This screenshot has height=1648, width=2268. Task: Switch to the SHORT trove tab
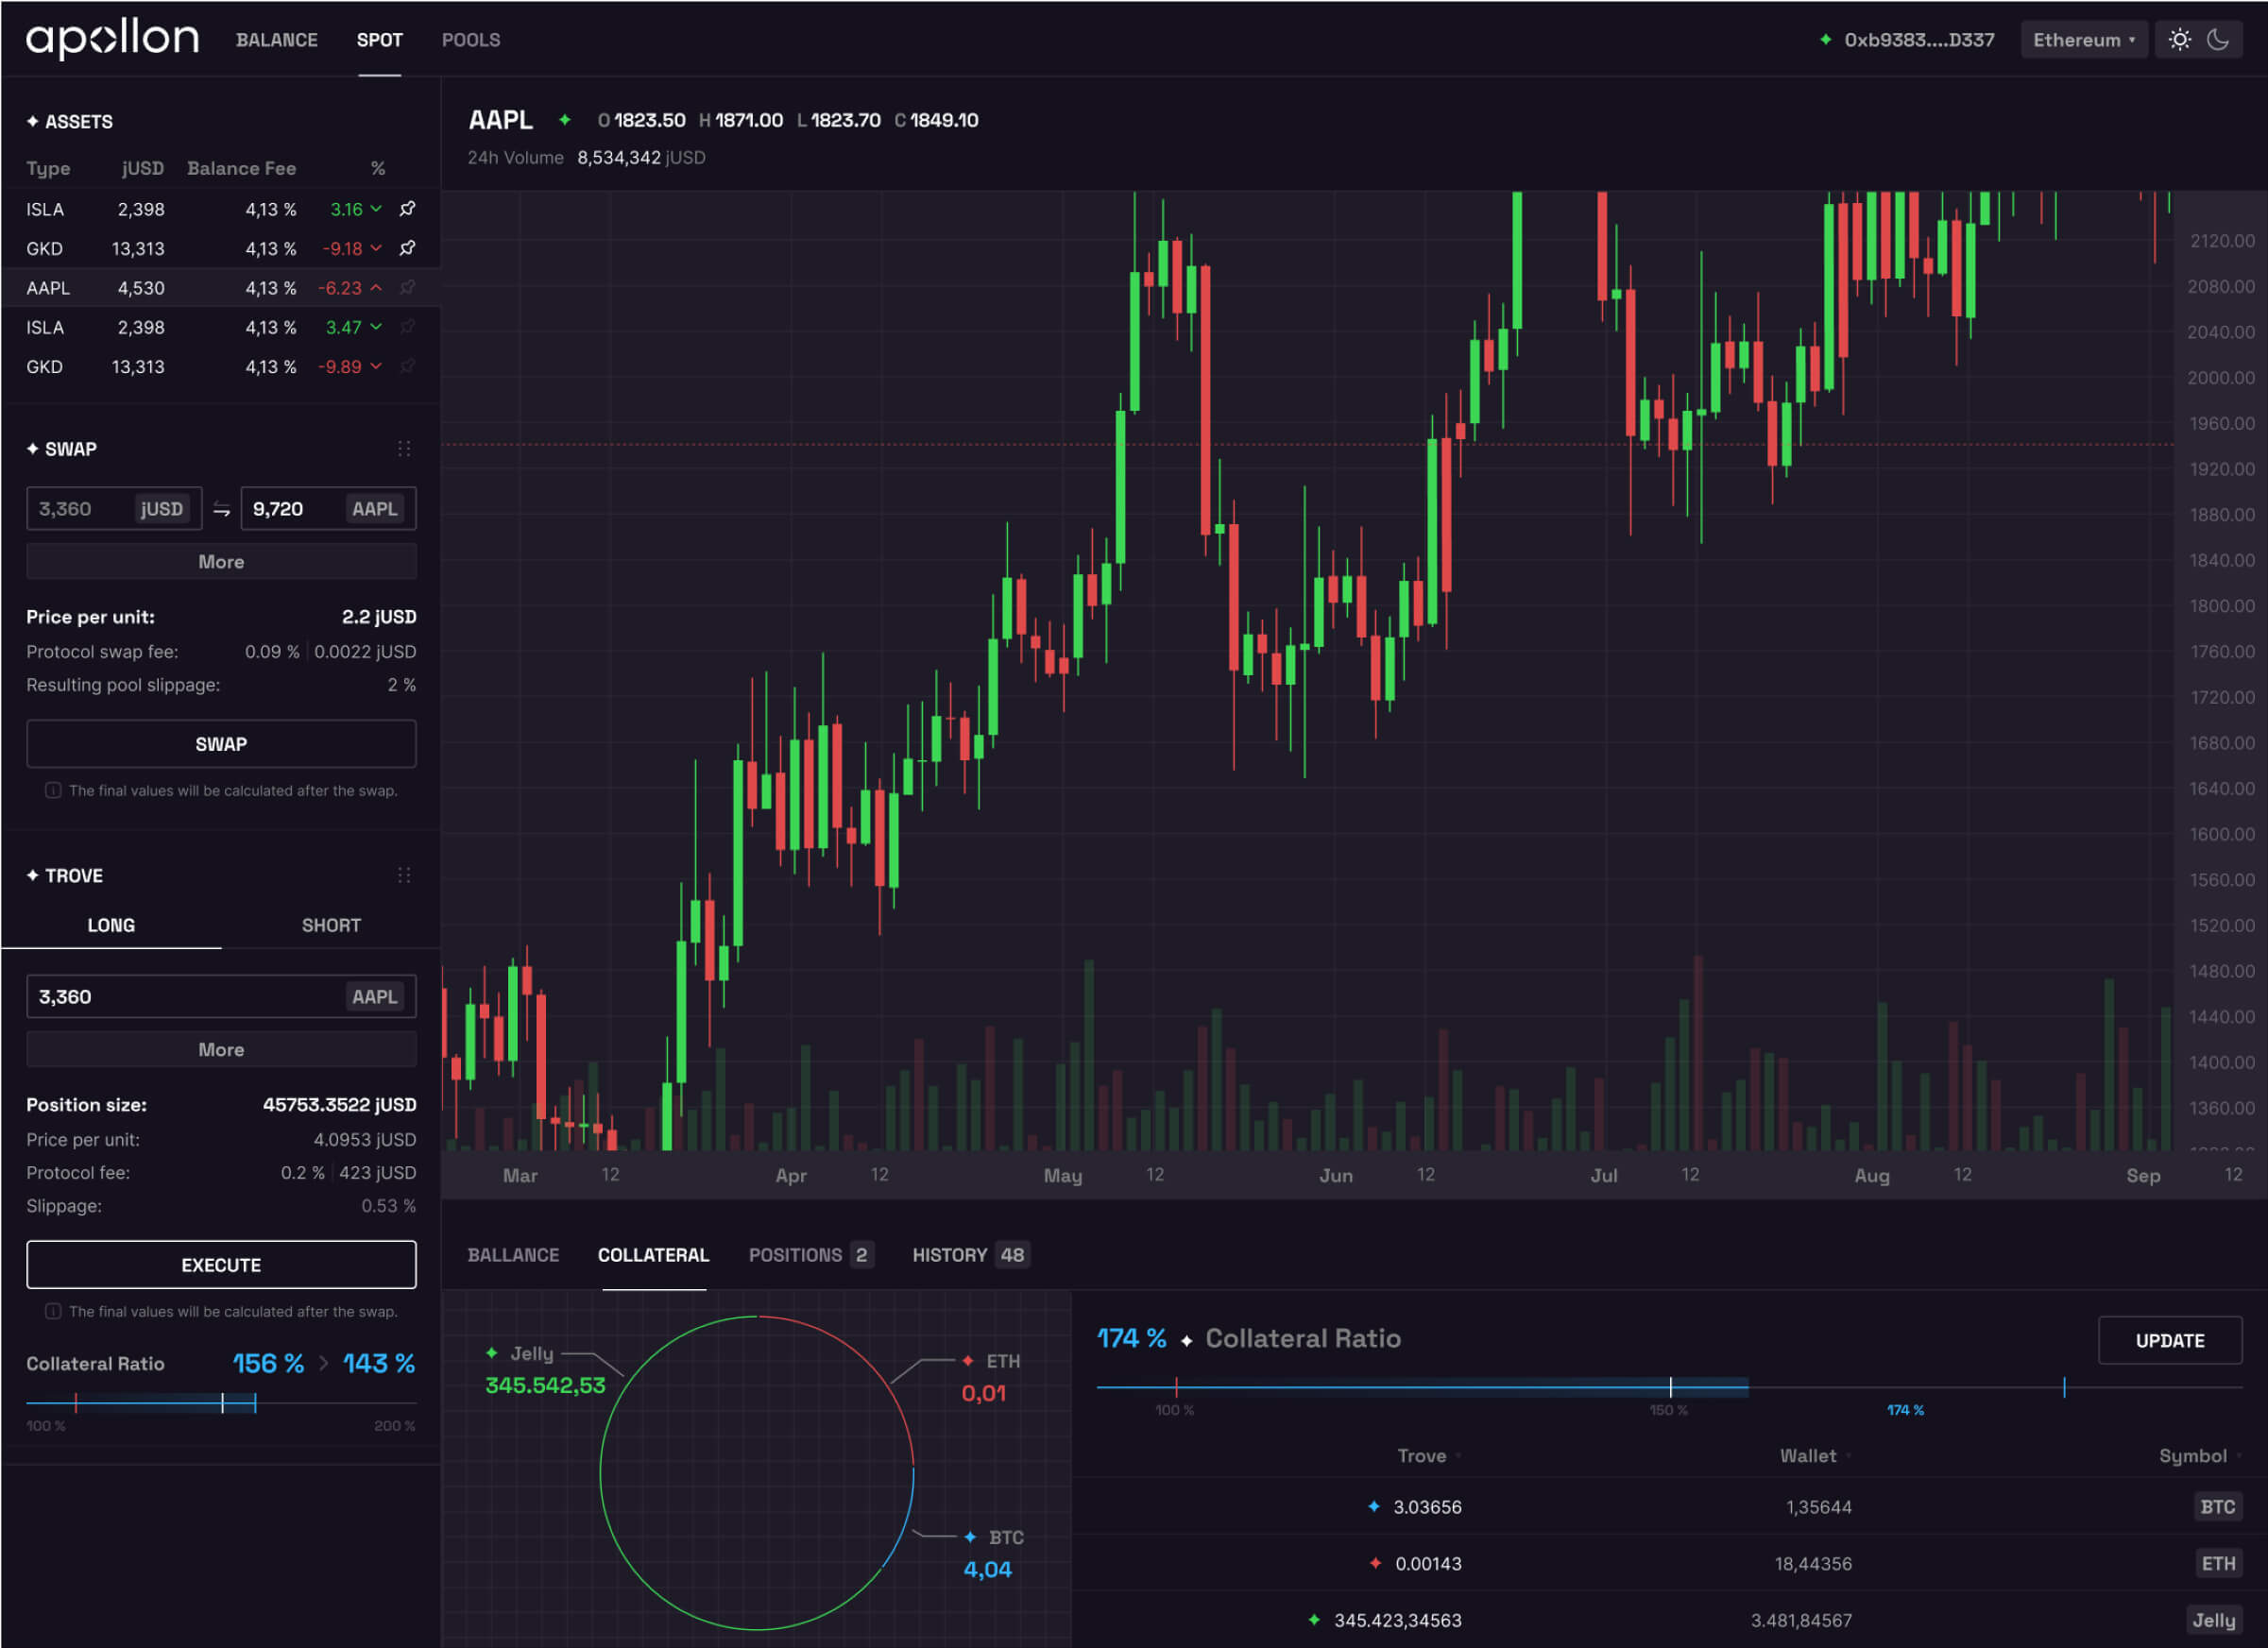click(331, 925)
